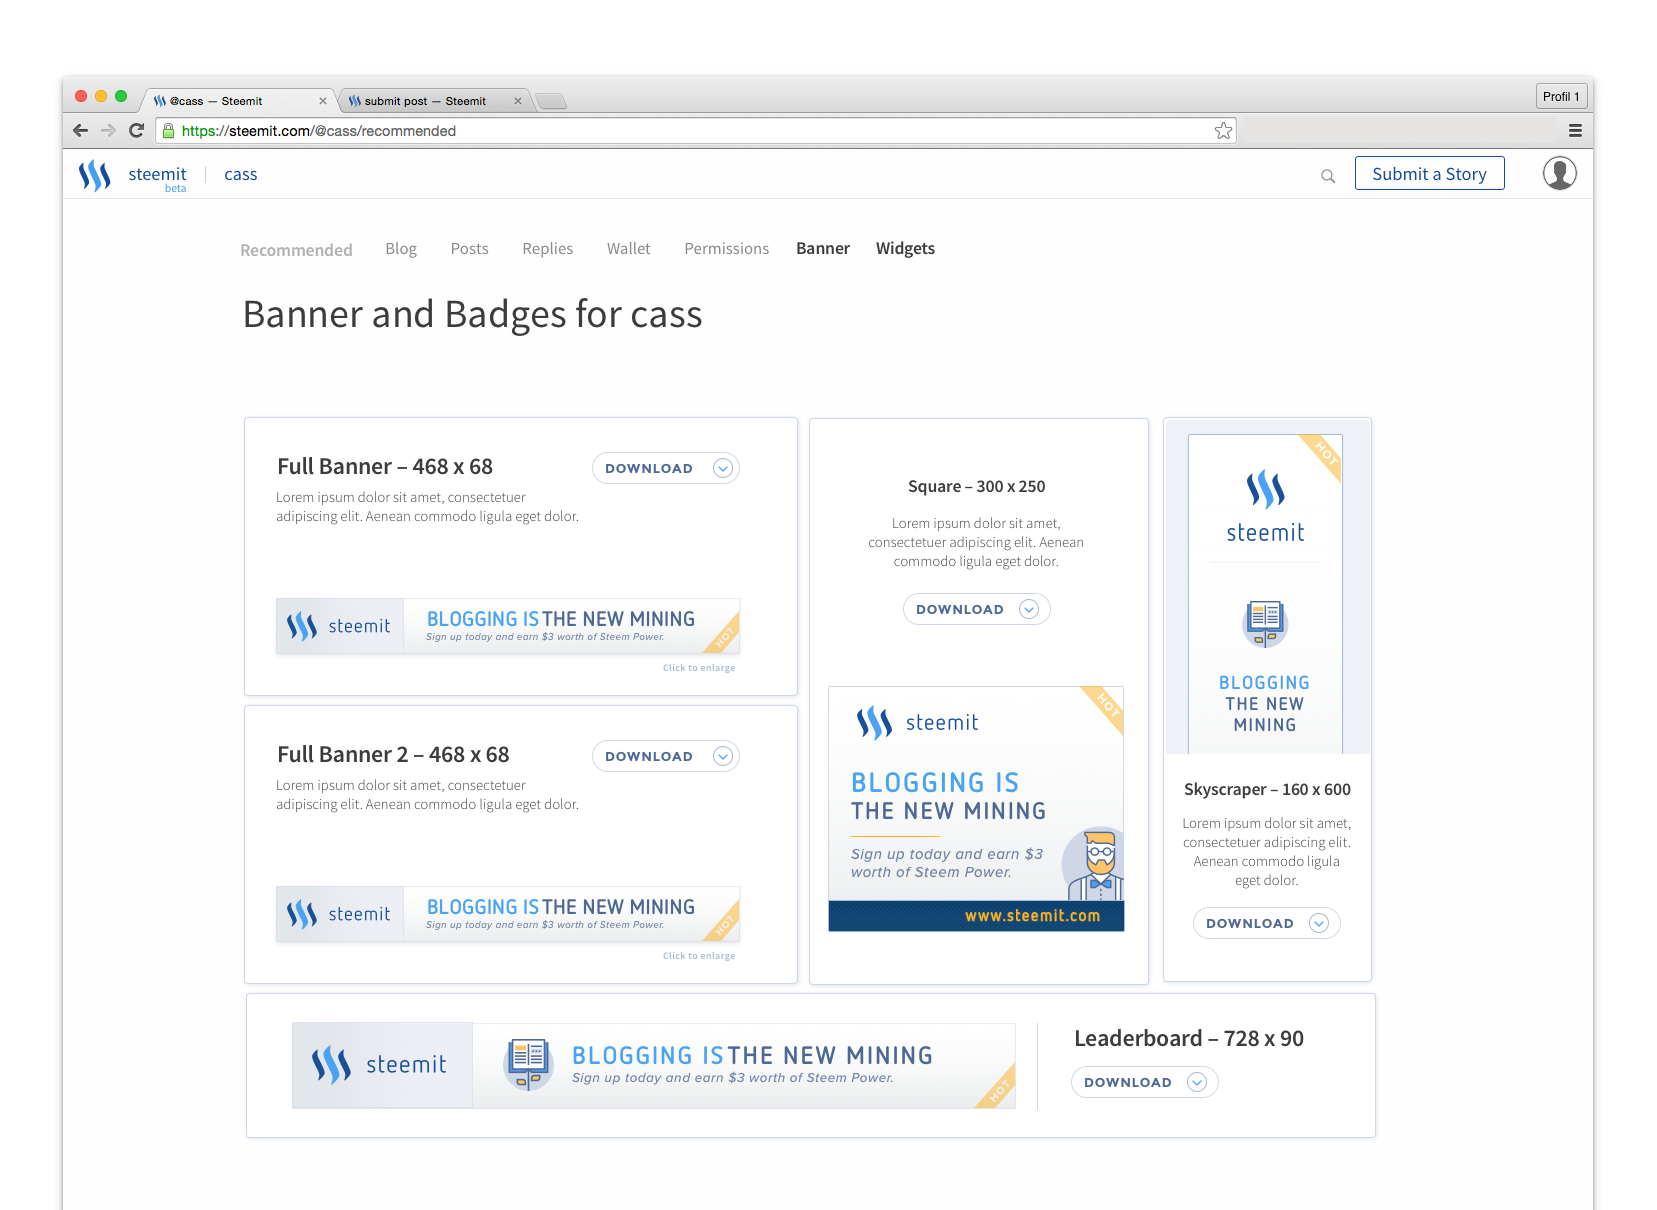The width and height of the screenshot is (1657, 1210).
Task: Click the green maximize window button
Action: point(121,96)
